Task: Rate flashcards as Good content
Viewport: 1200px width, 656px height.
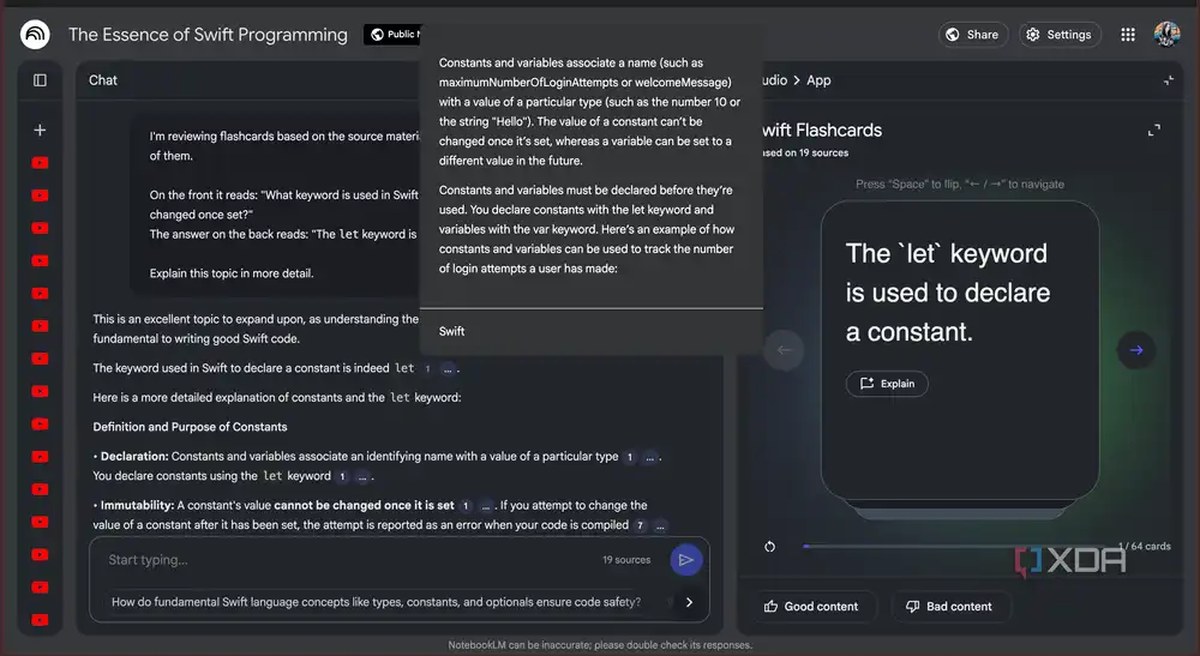Action: tap(811, 606)
